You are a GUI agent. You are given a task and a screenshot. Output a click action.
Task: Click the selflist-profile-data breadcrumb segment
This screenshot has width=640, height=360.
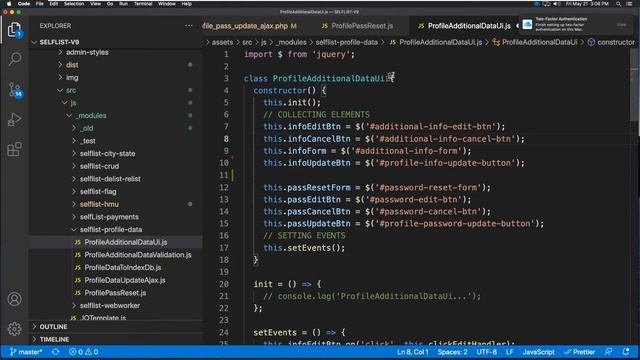347,42
